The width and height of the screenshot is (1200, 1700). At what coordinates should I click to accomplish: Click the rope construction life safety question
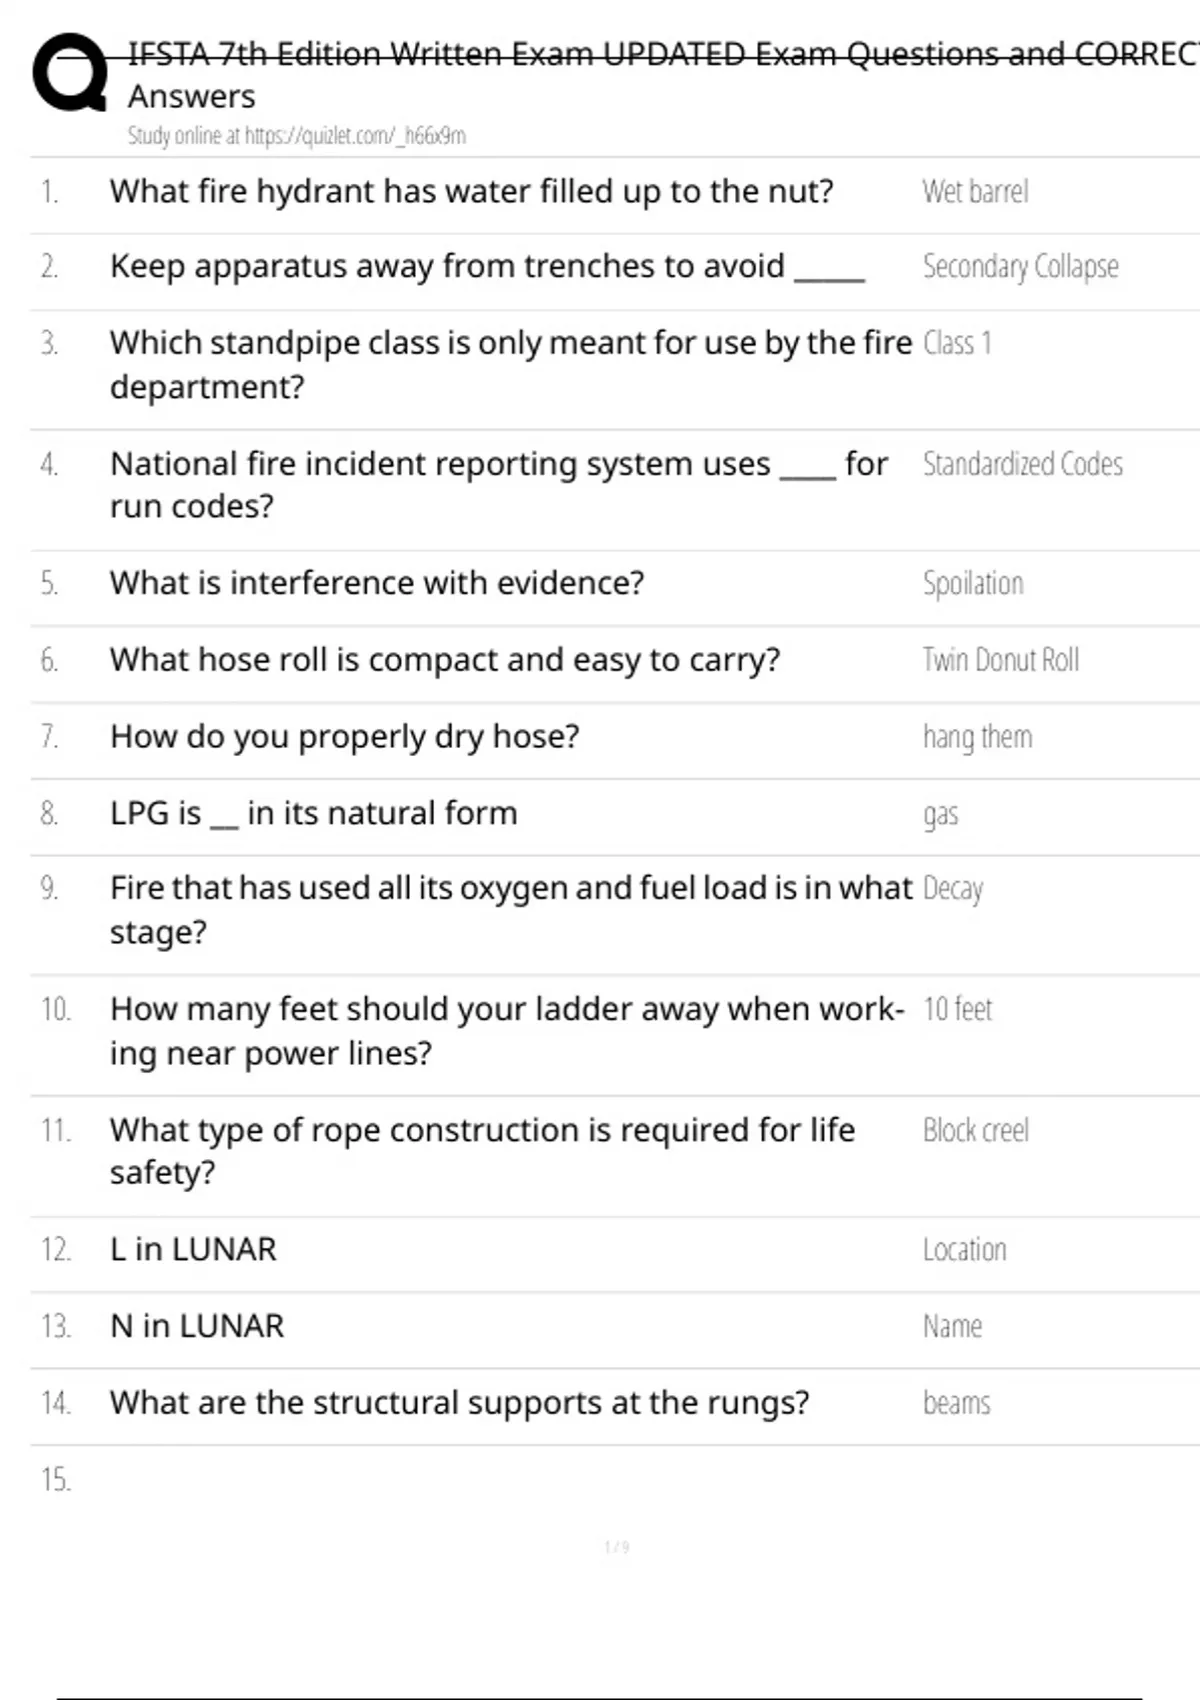[x=482, y=1150]
